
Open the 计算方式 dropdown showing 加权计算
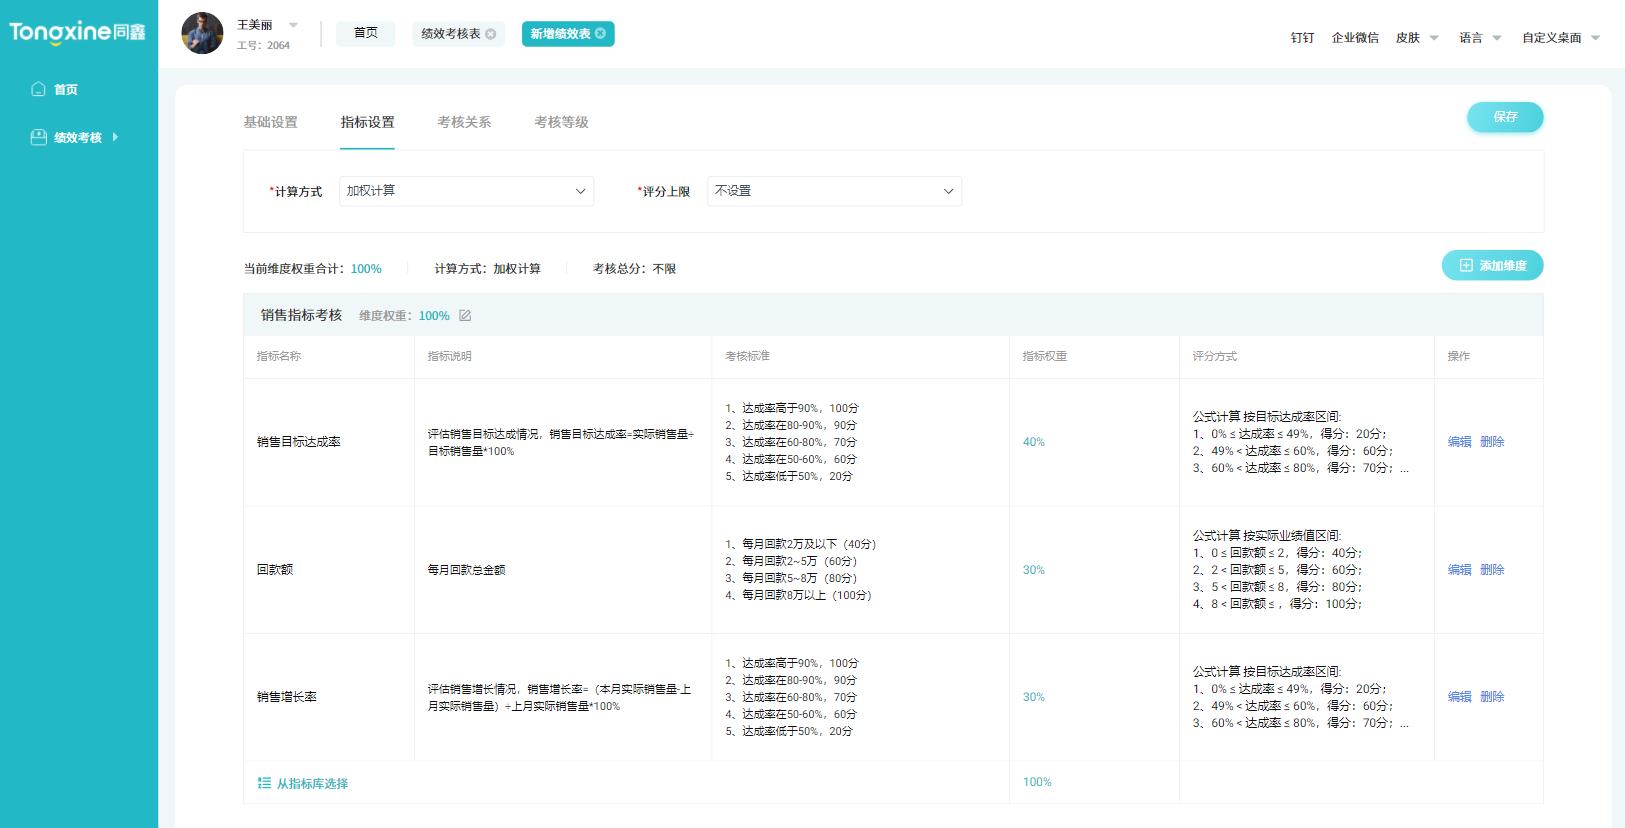tap(466, 191)
